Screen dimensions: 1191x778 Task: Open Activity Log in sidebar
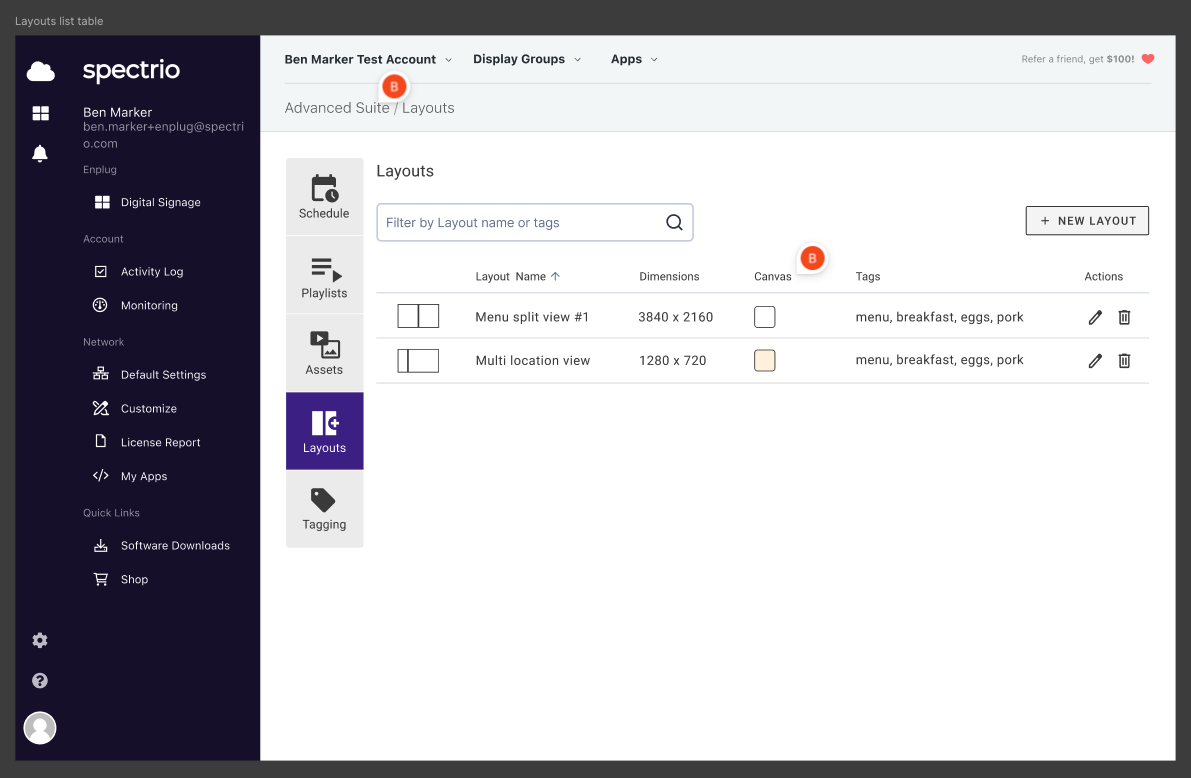pos(152,272)
